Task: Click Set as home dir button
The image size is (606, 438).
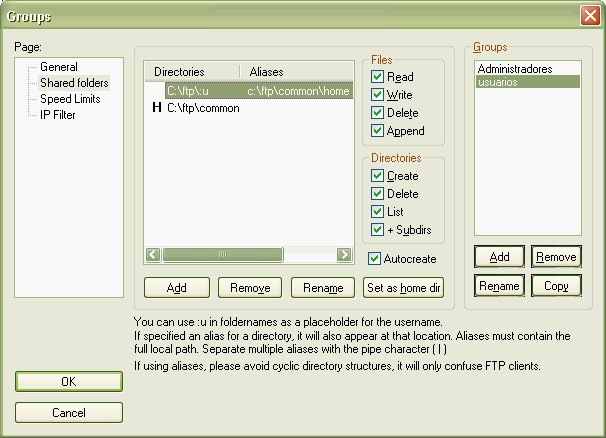Action: 403,288
